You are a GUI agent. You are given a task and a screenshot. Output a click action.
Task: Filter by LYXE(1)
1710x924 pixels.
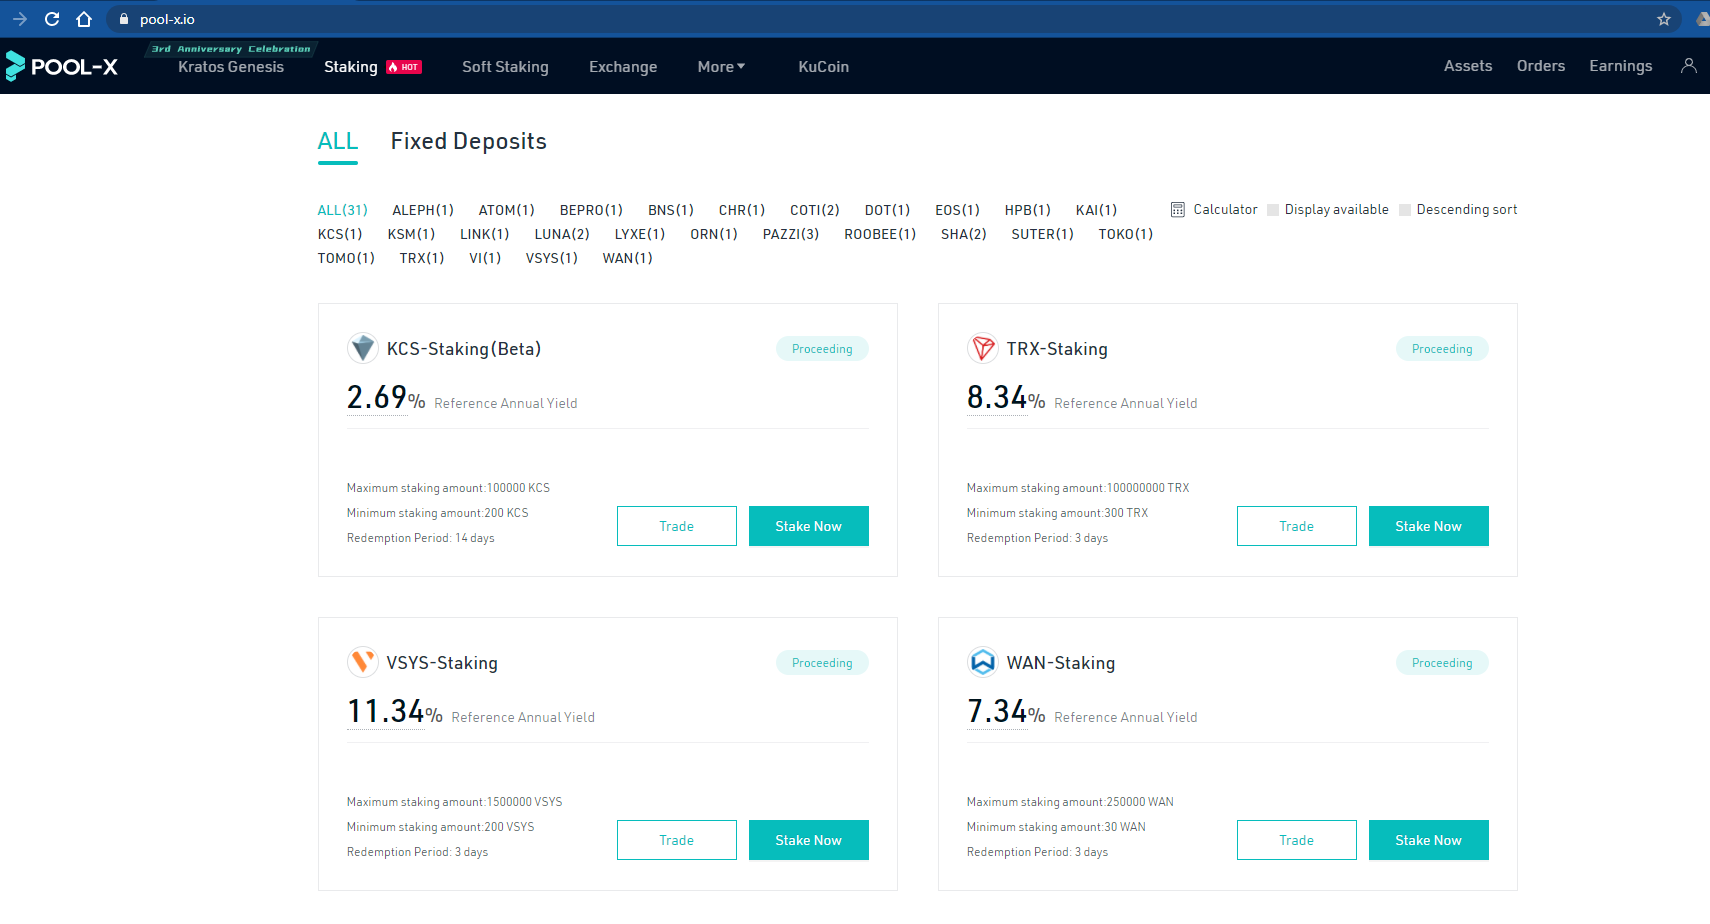point(640,234)
